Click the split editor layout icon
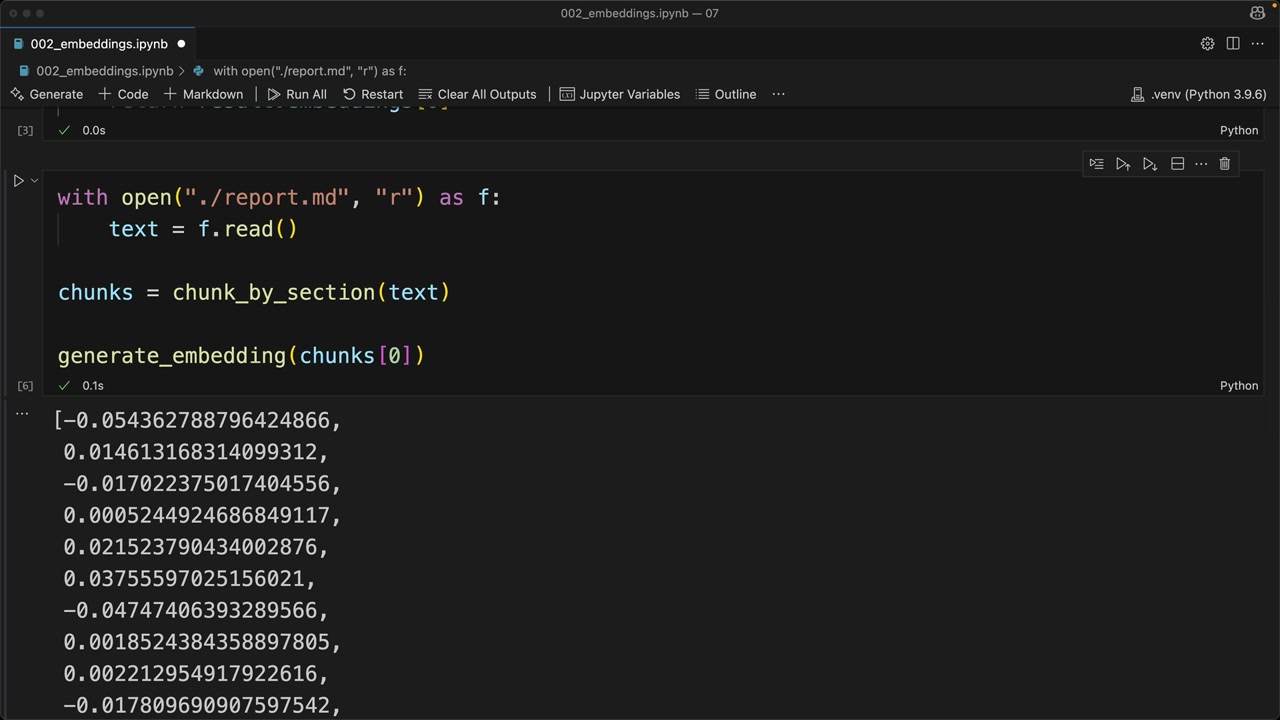This screenshot has height=720, width=1280. (x=1233, y=44)
